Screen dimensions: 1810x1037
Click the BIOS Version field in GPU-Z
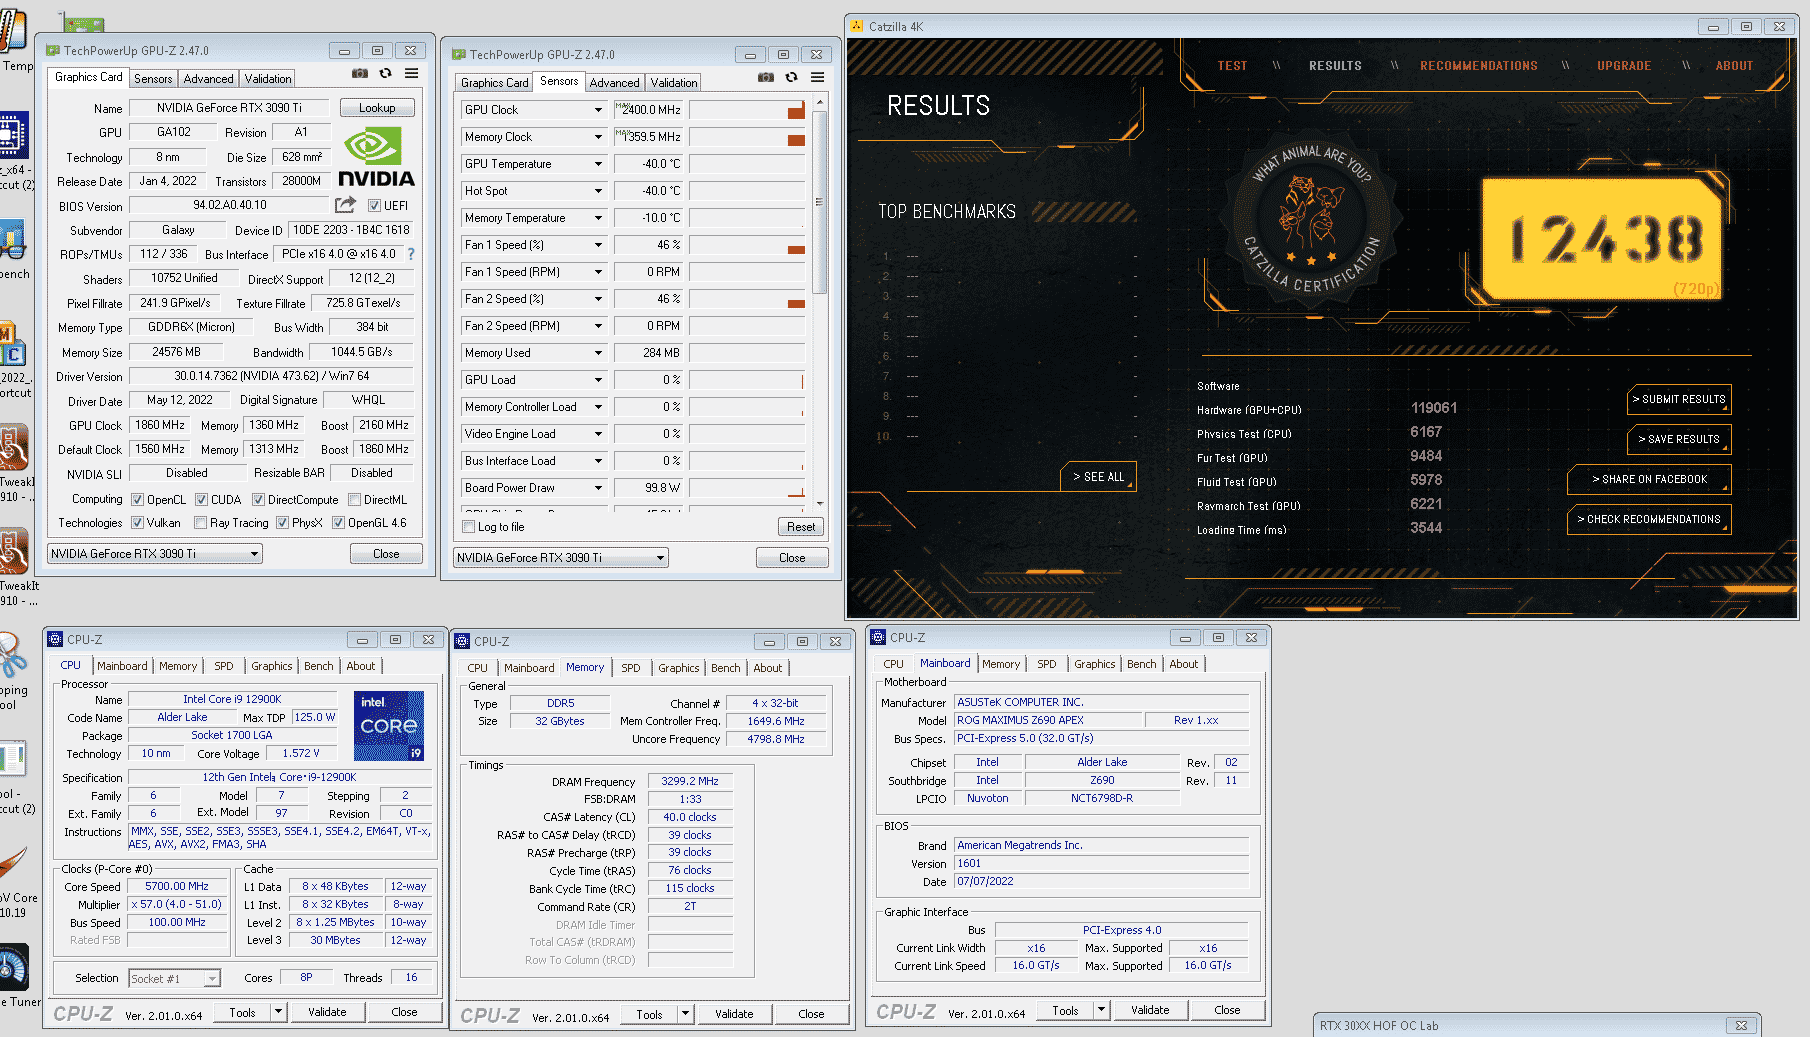click(230, 205)
